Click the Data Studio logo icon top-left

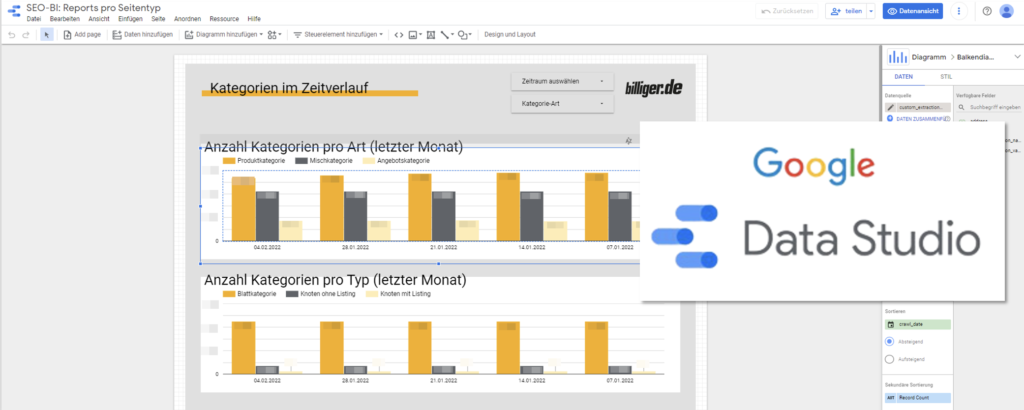pos(14,11)
